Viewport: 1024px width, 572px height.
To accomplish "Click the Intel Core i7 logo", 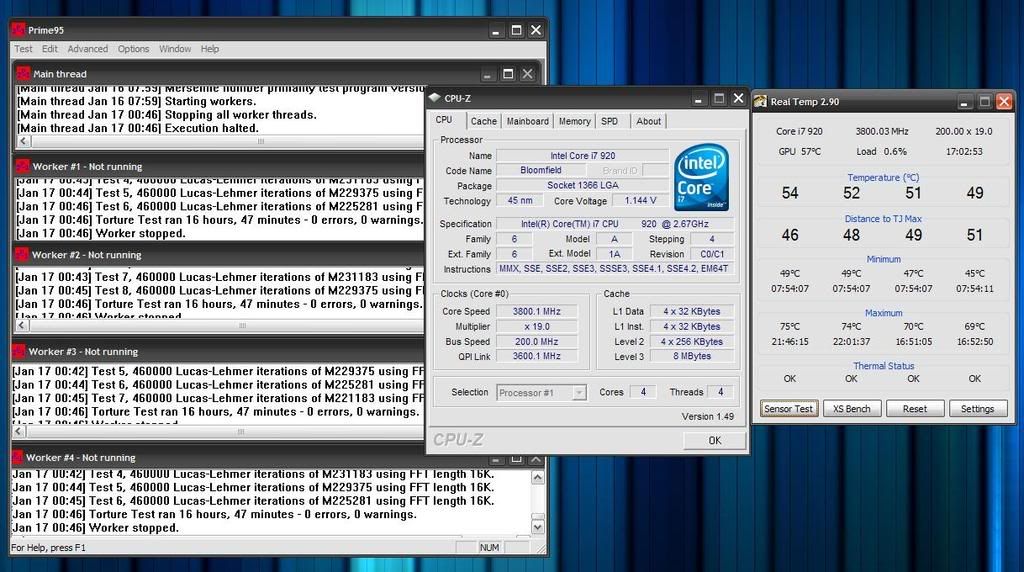I will click(701, 177).
